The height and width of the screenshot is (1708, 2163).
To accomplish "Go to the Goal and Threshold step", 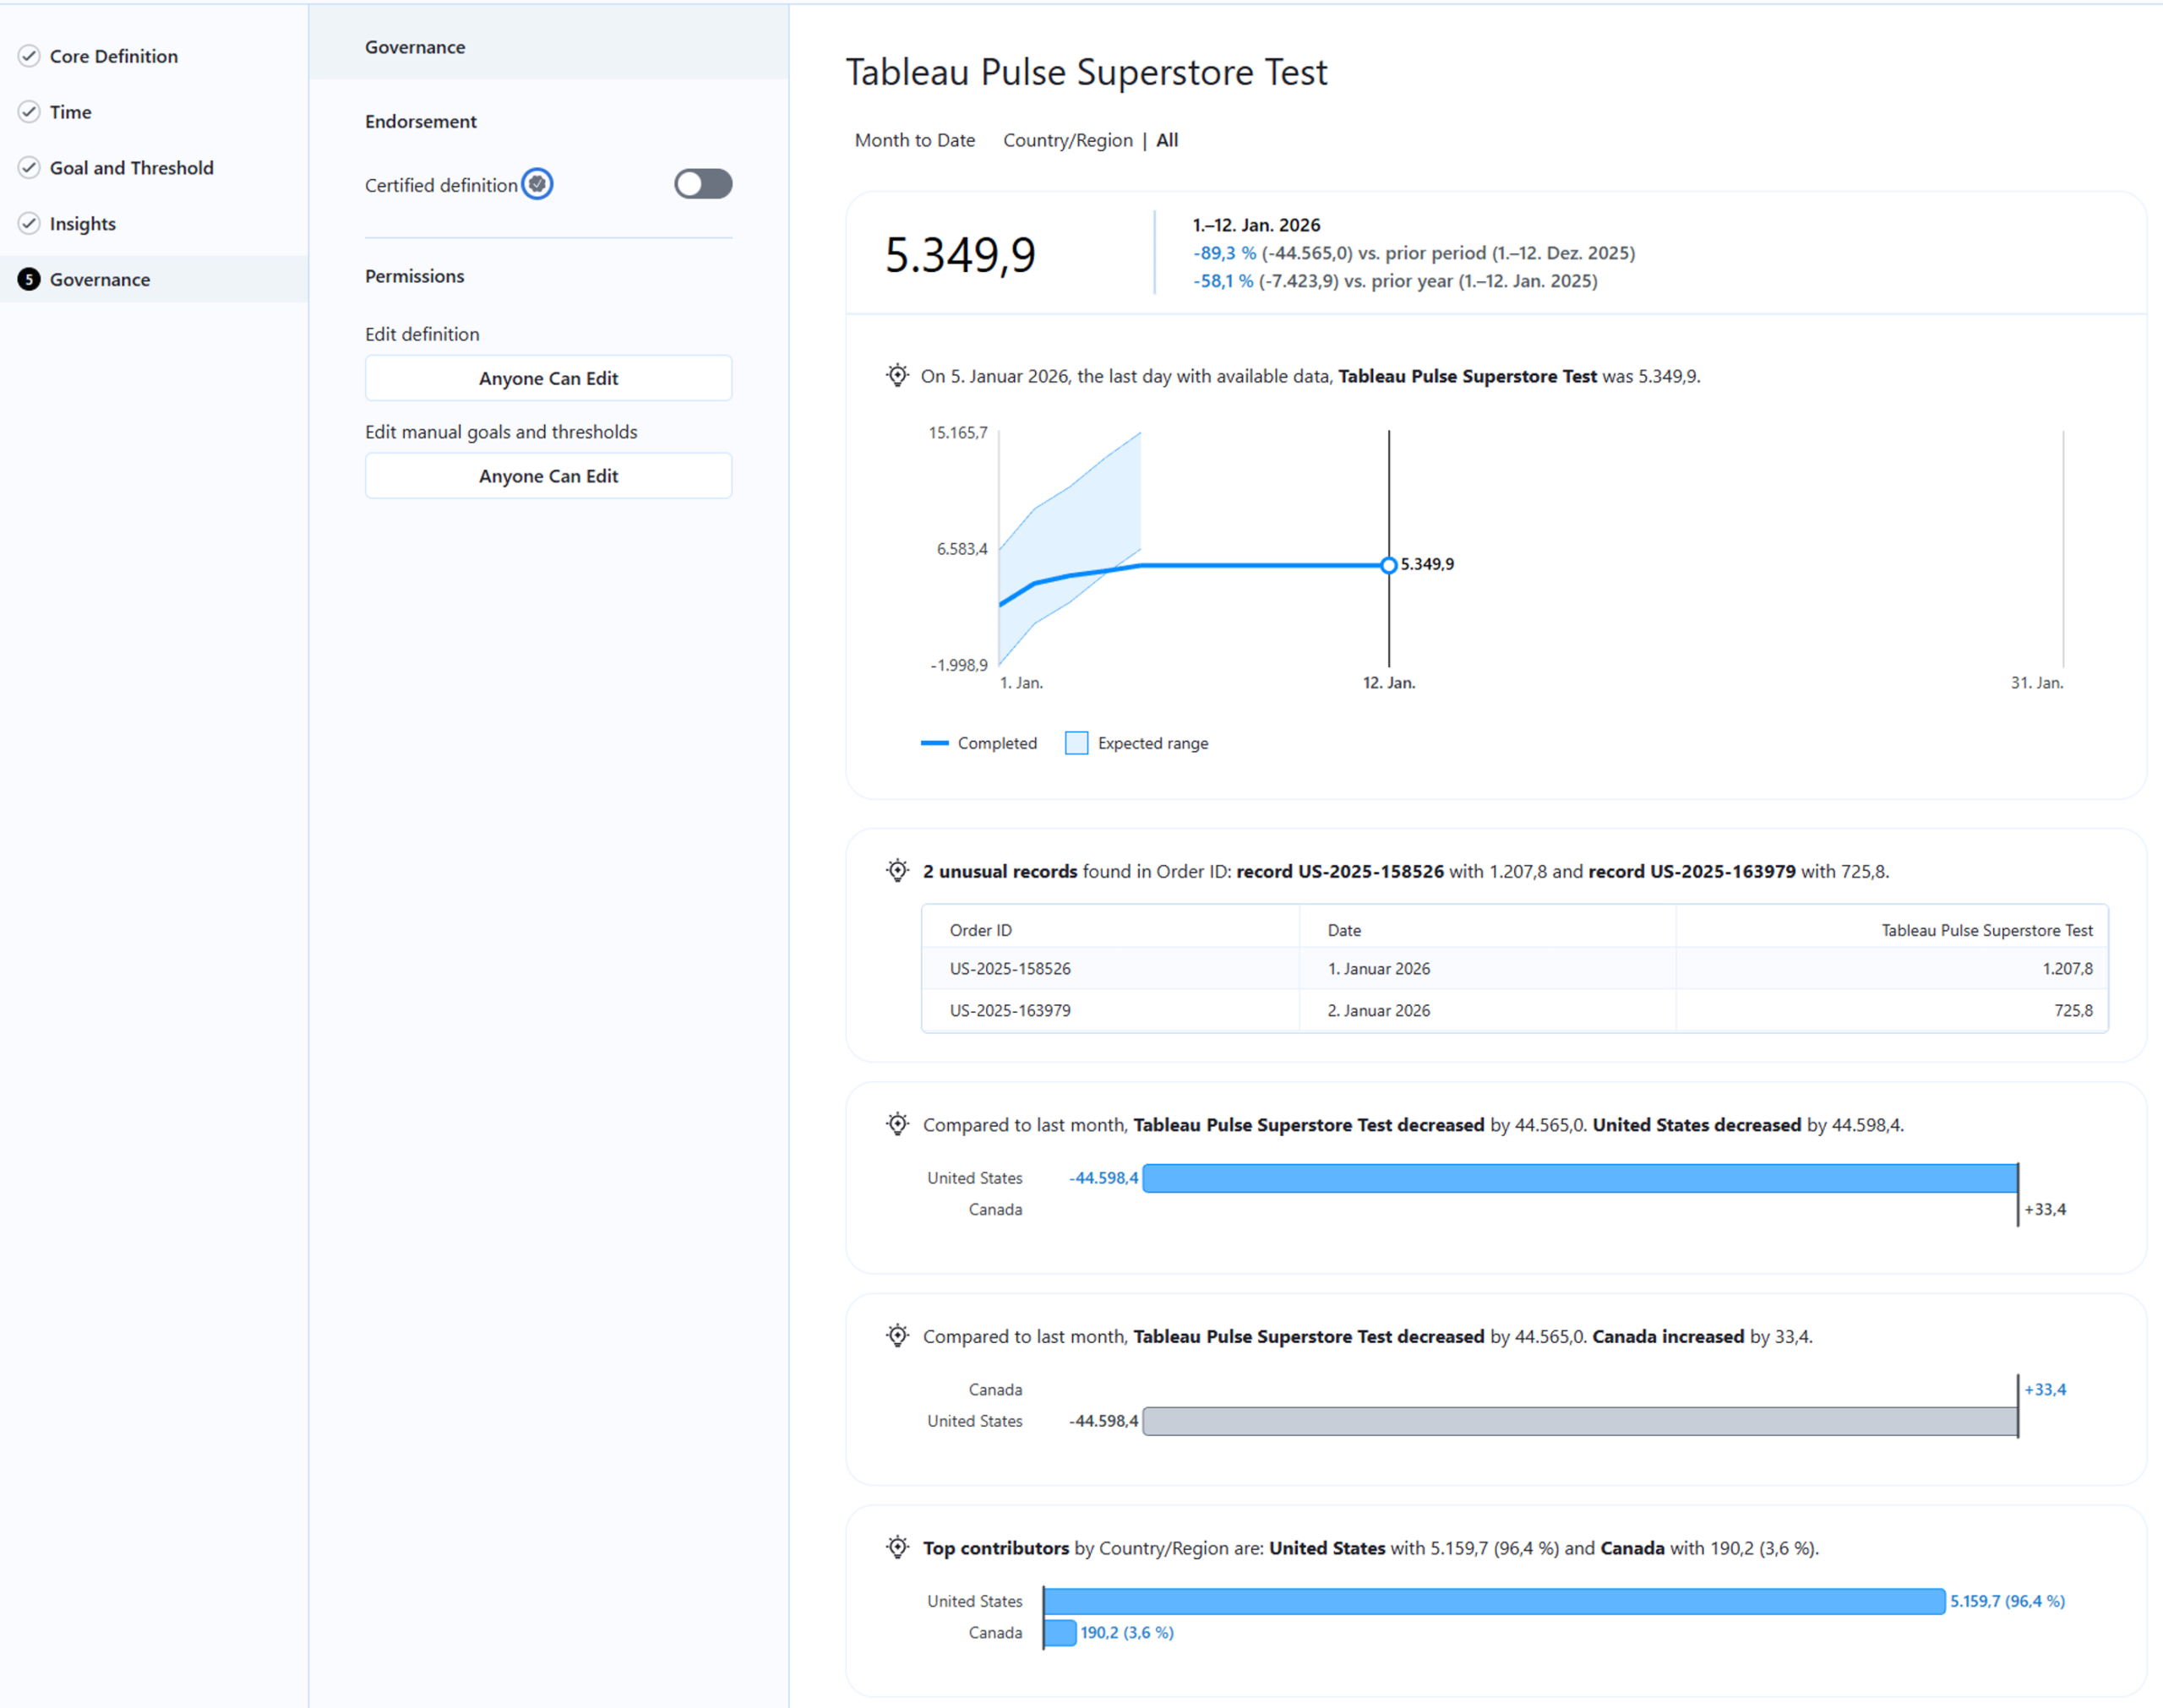I will [131, 168].
